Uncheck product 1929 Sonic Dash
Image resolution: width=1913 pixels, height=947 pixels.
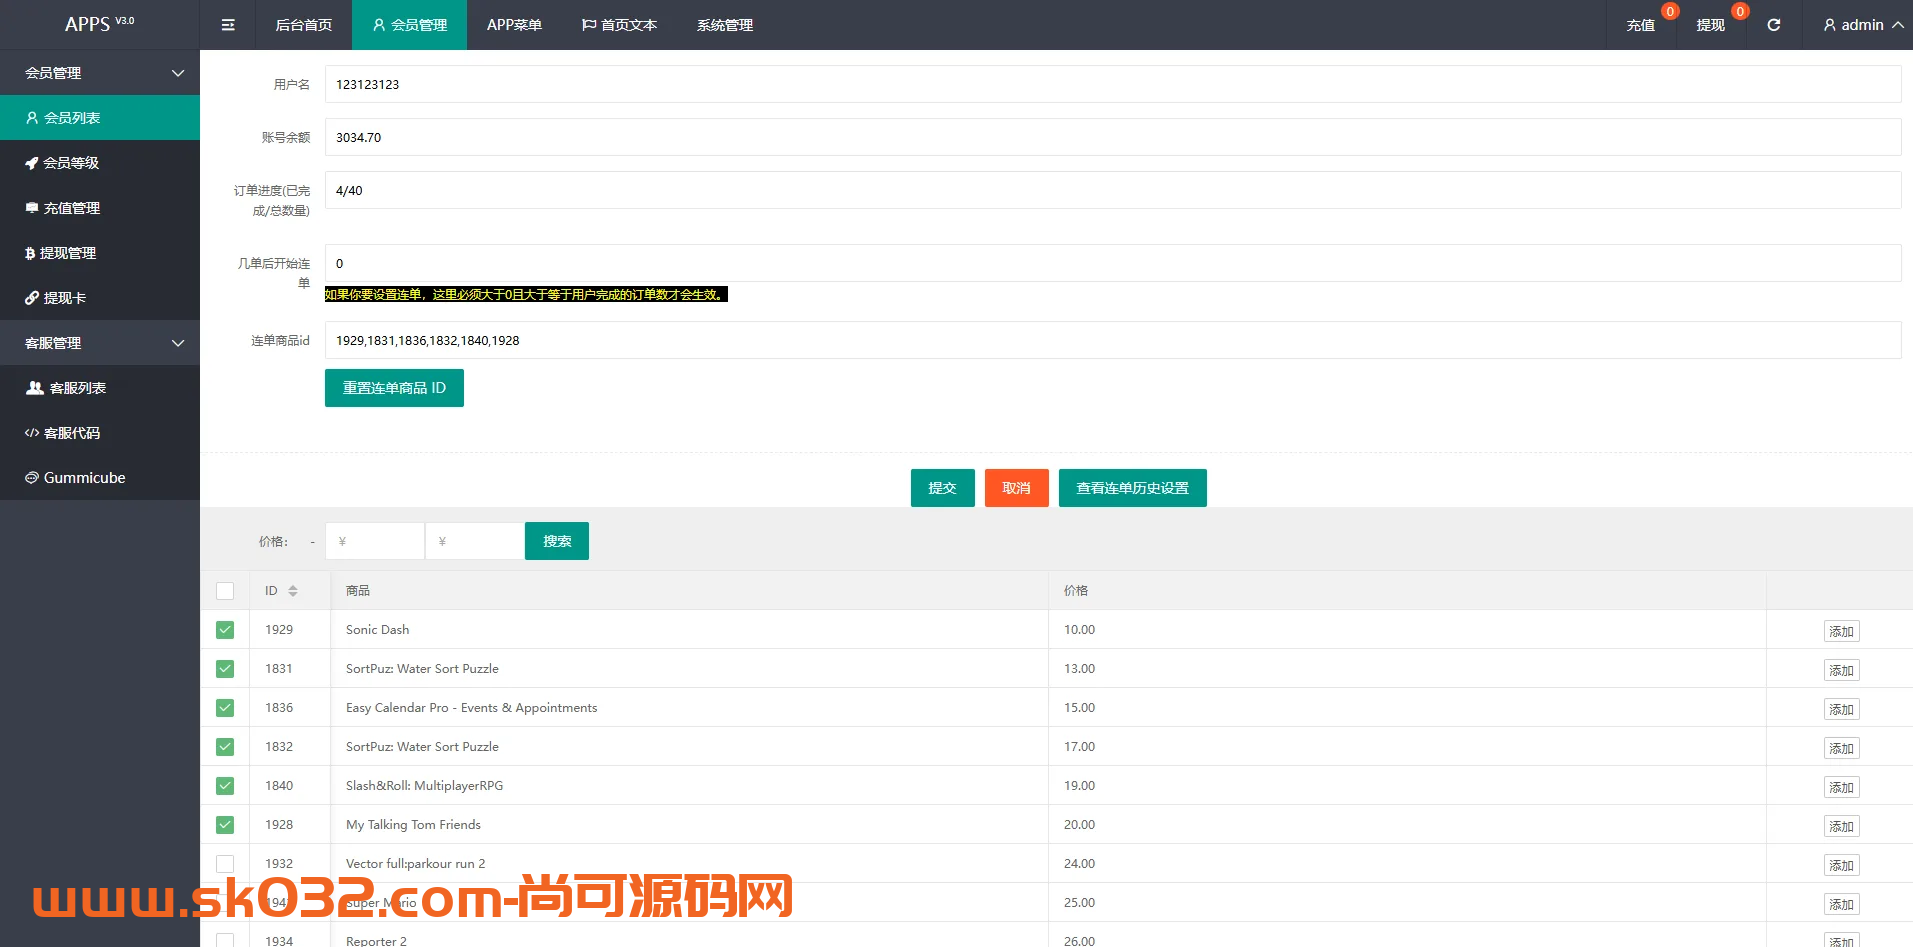(224, 629)
